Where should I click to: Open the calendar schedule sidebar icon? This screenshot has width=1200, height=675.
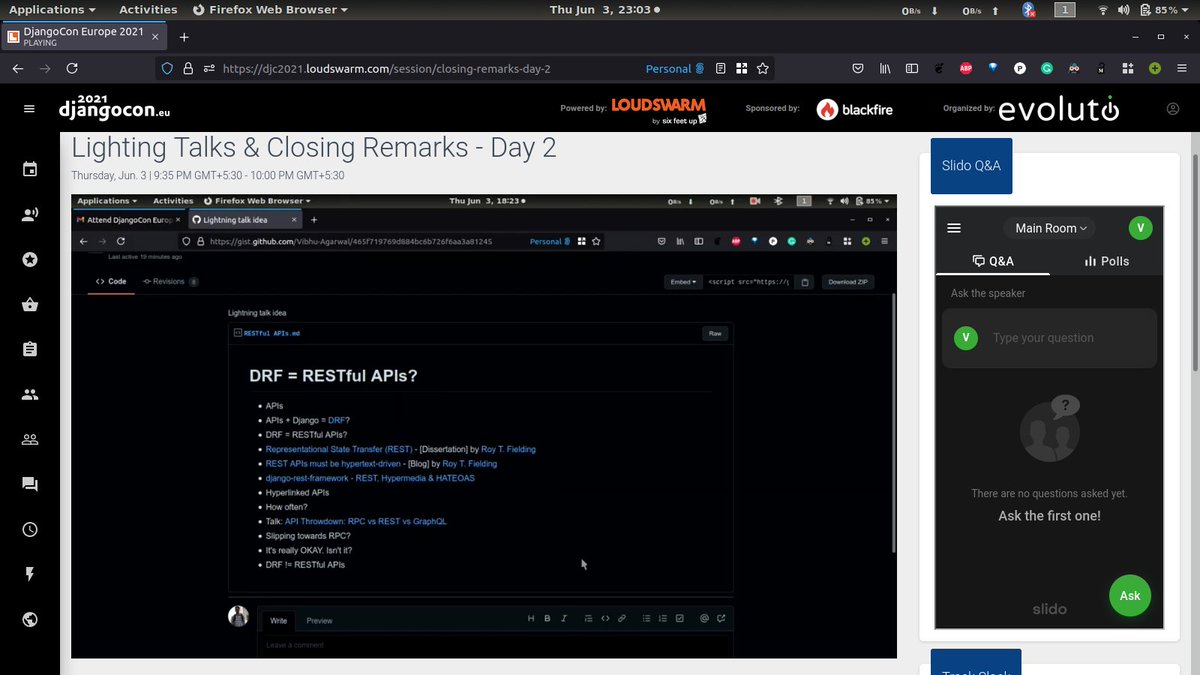pos(30,169)
